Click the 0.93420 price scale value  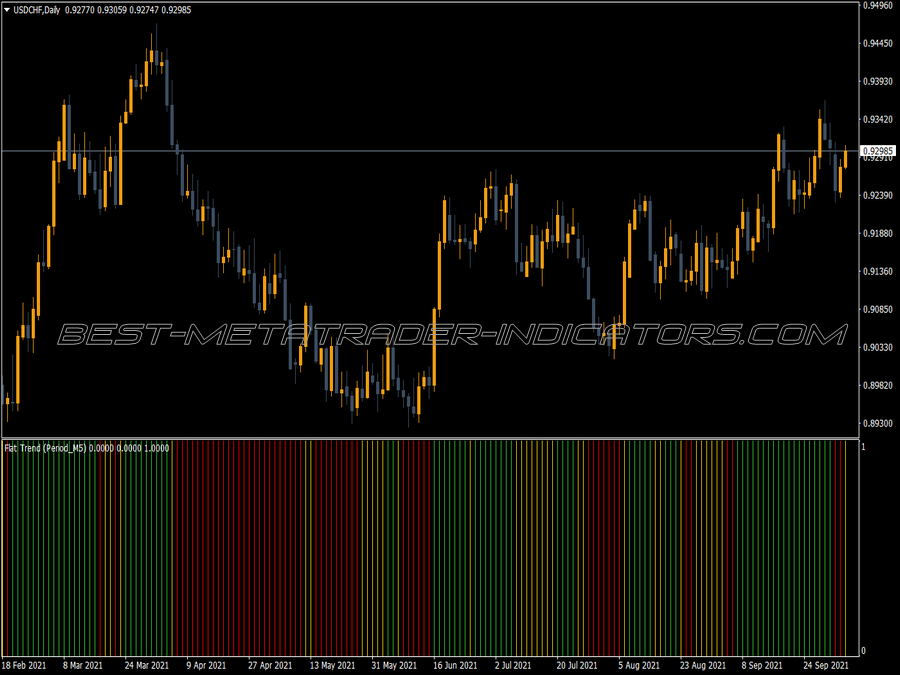click(878, 119)
